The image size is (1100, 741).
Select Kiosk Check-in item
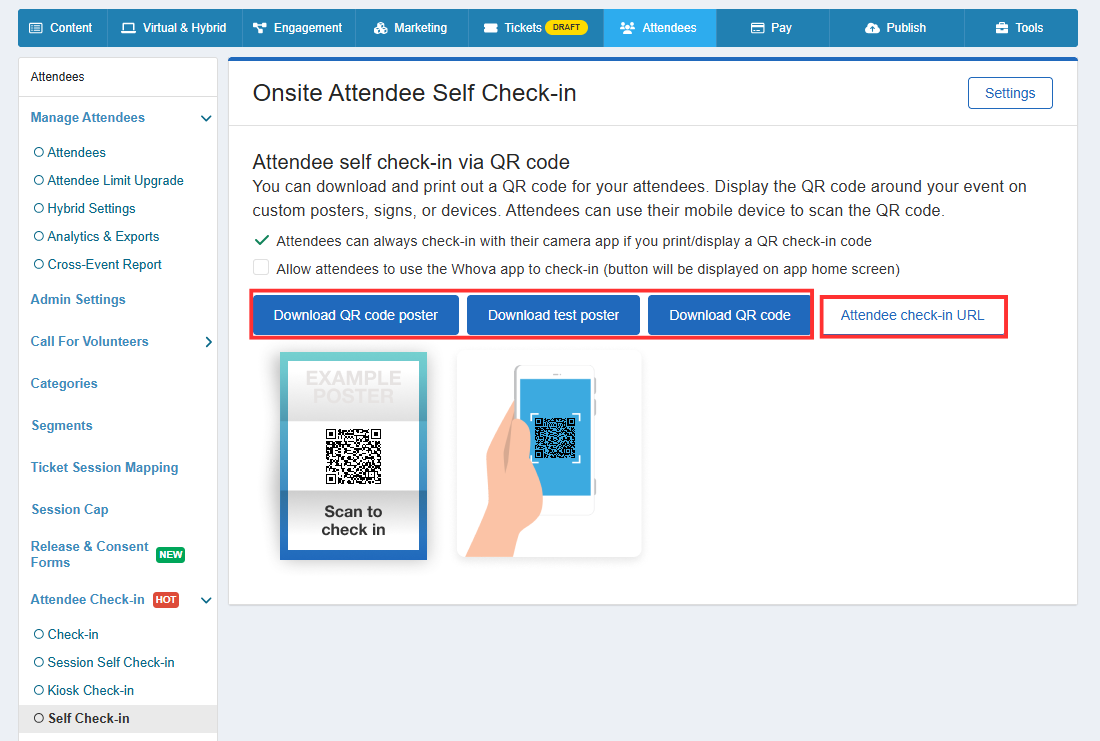click(83, 690)
